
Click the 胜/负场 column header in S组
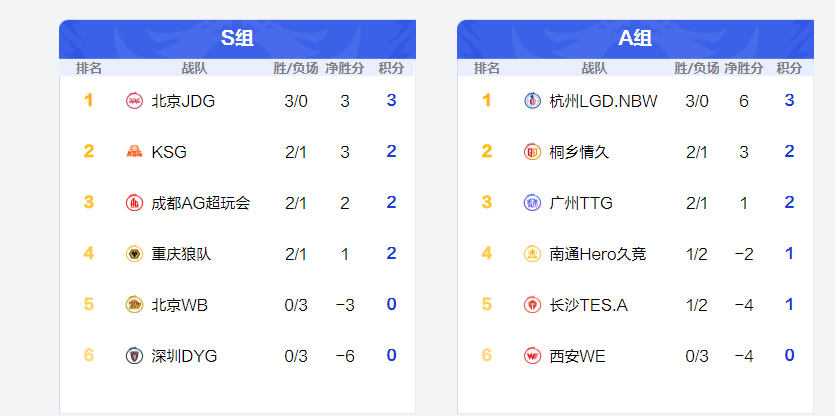point(296,69)
